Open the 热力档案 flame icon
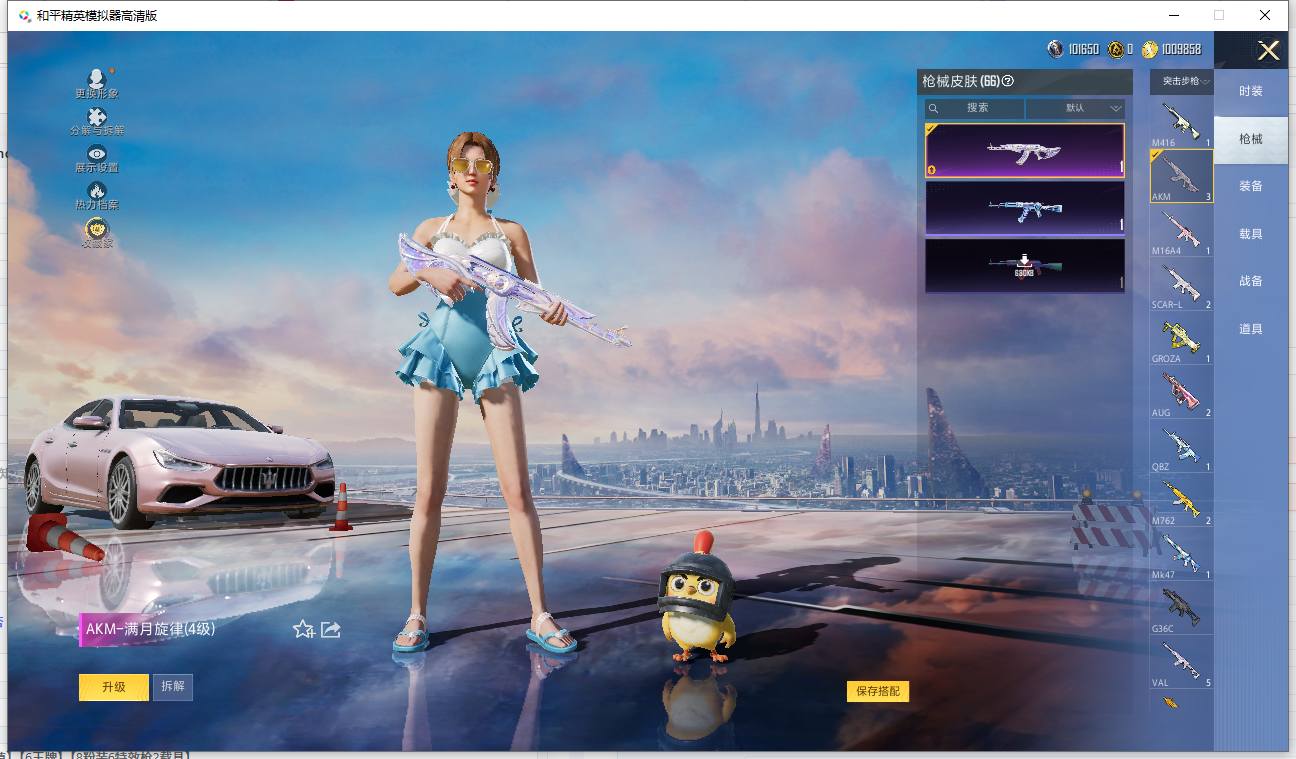Screen dimensions: 1296x759 coord(97,190)
